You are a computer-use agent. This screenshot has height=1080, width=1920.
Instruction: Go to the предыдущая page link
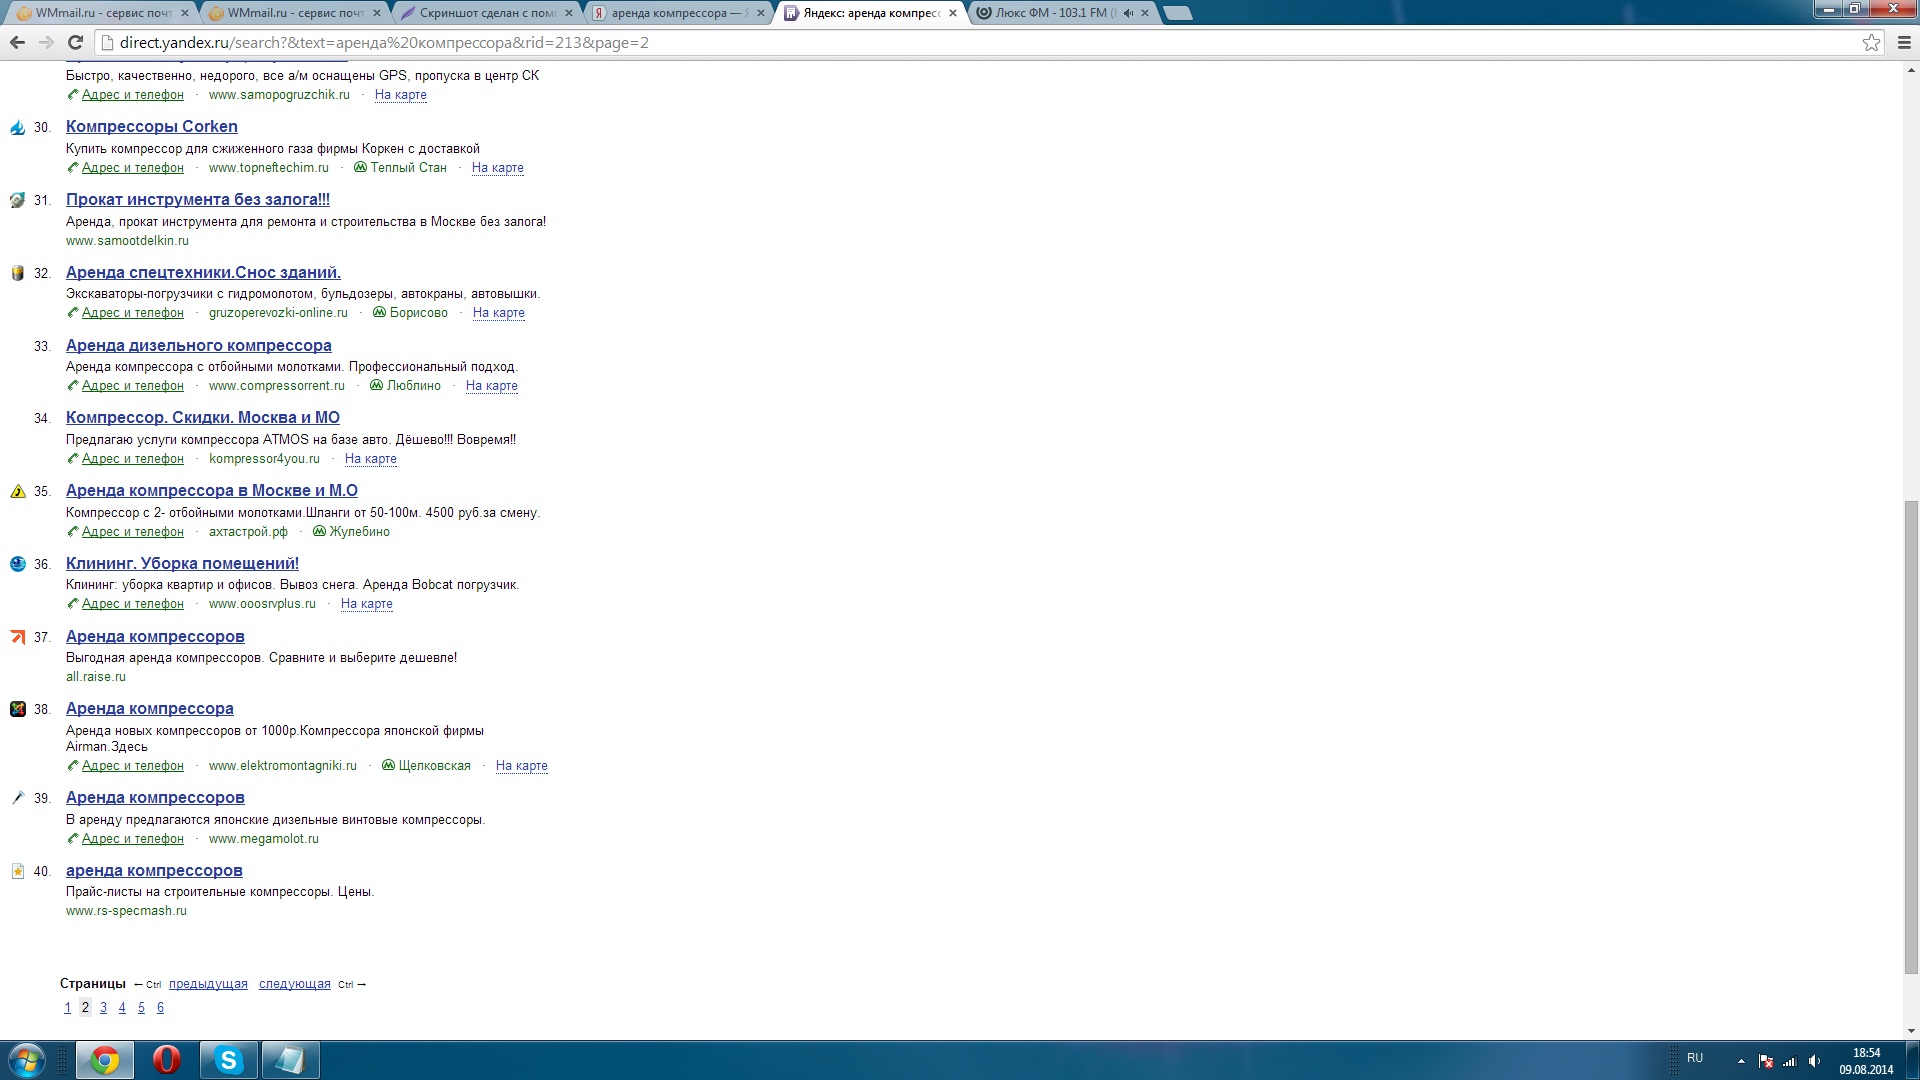[x=208, y=984]
